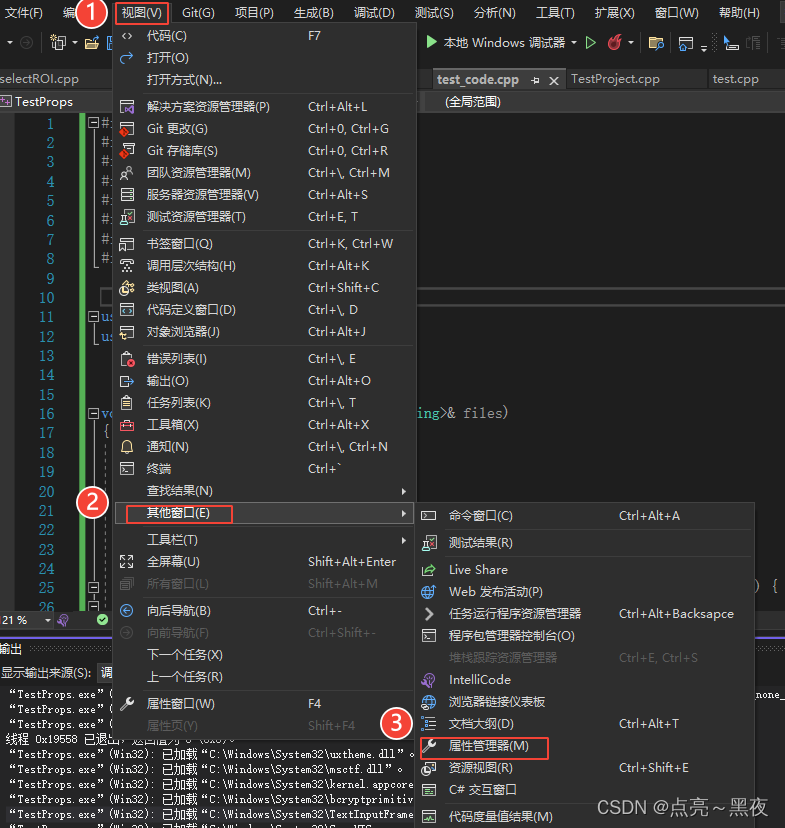Click the 终端 terminal icon
The image size is (785, 828).
[127, 469]
